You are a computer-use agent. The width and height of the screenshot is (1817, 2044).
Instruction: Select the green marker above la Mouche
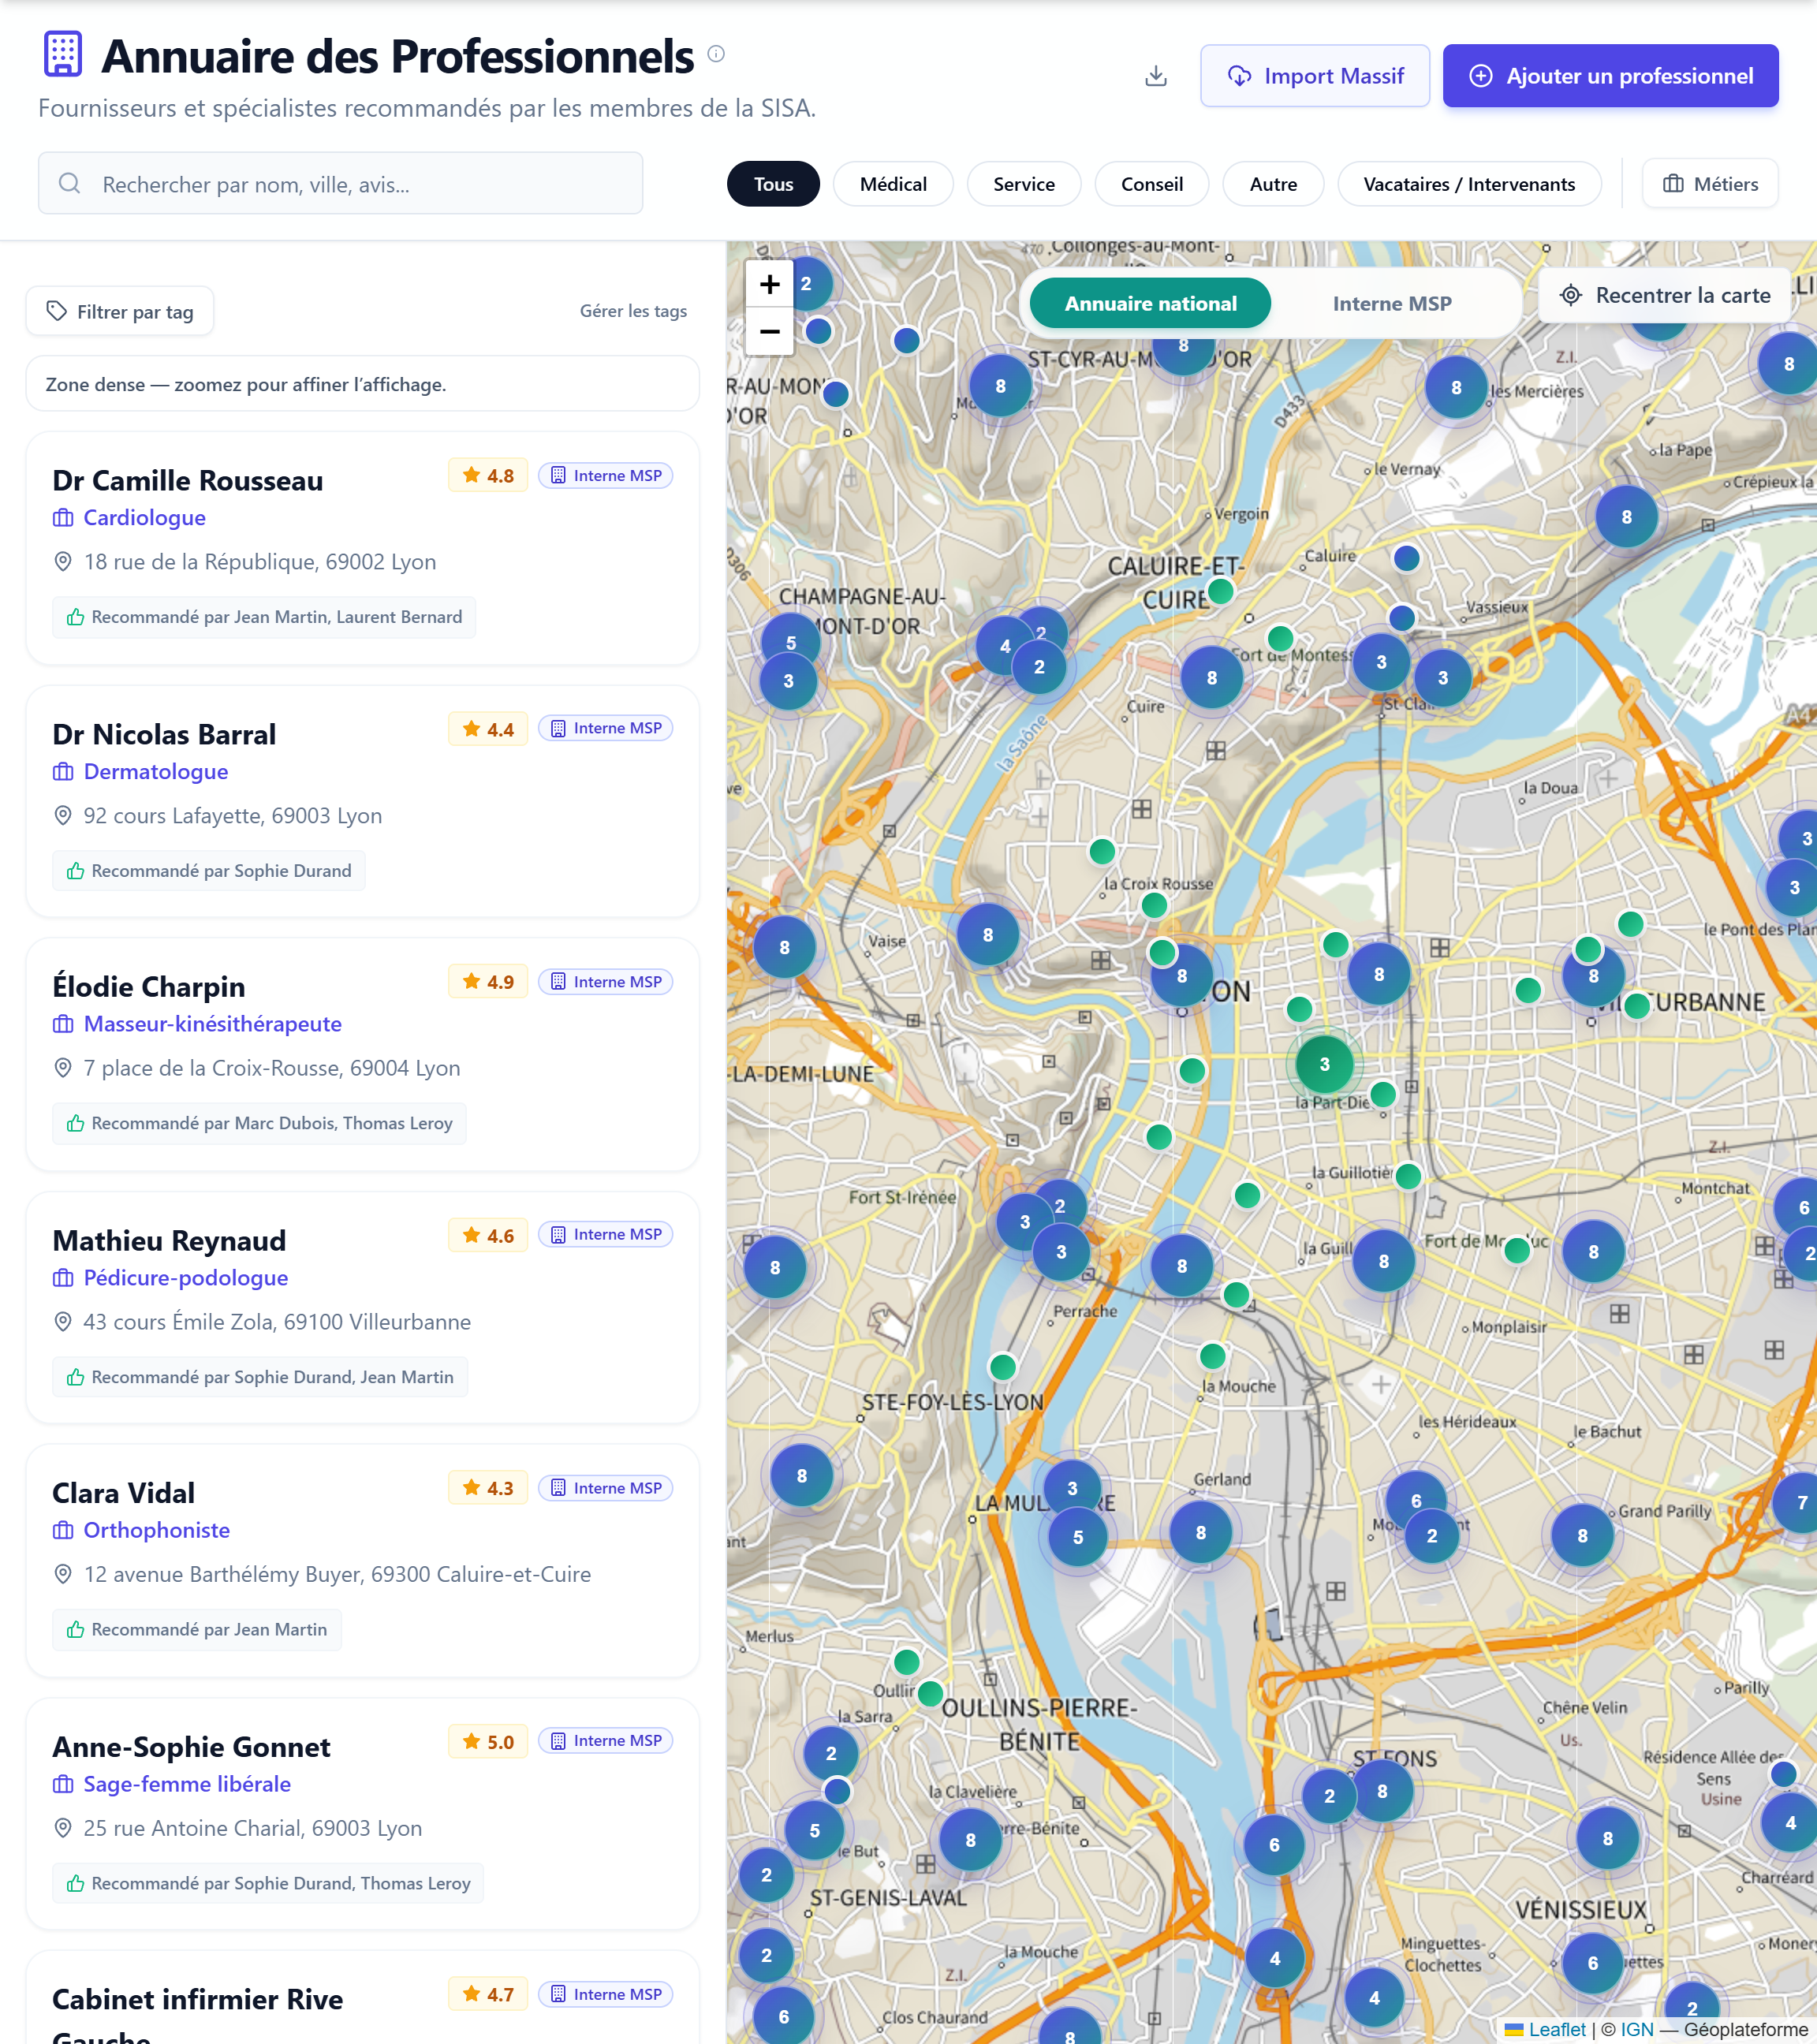[1213, 1356]
